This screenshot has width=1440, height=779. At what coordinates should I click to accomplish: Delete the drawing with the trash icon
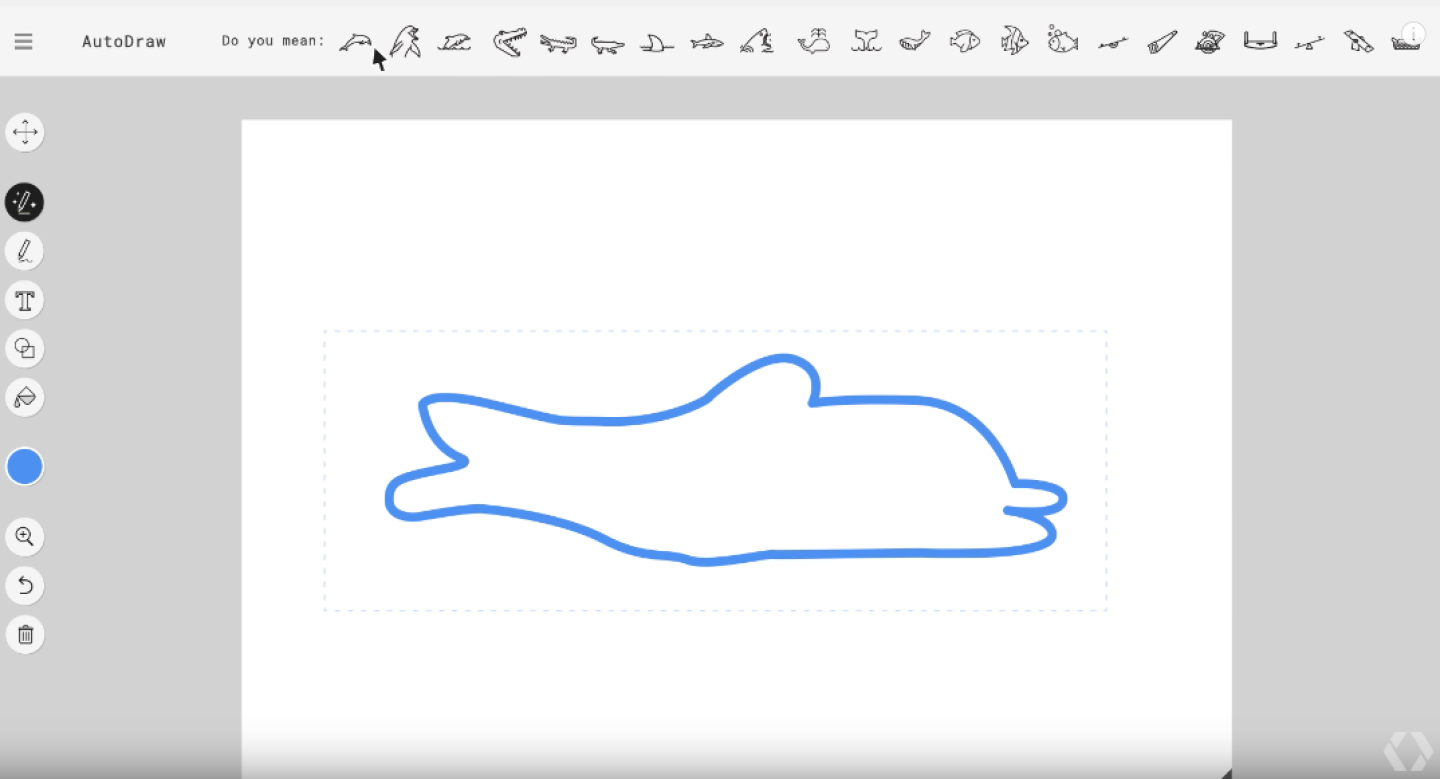[24, 634]
